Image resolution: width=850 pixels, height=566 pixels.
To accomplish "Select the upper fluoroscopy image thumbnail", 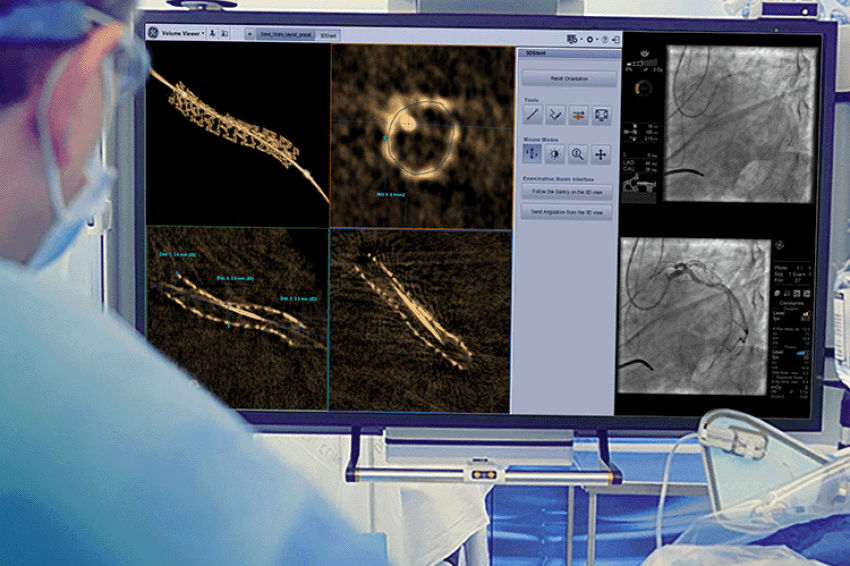I will pyautogui.click(x=740, y=124).
